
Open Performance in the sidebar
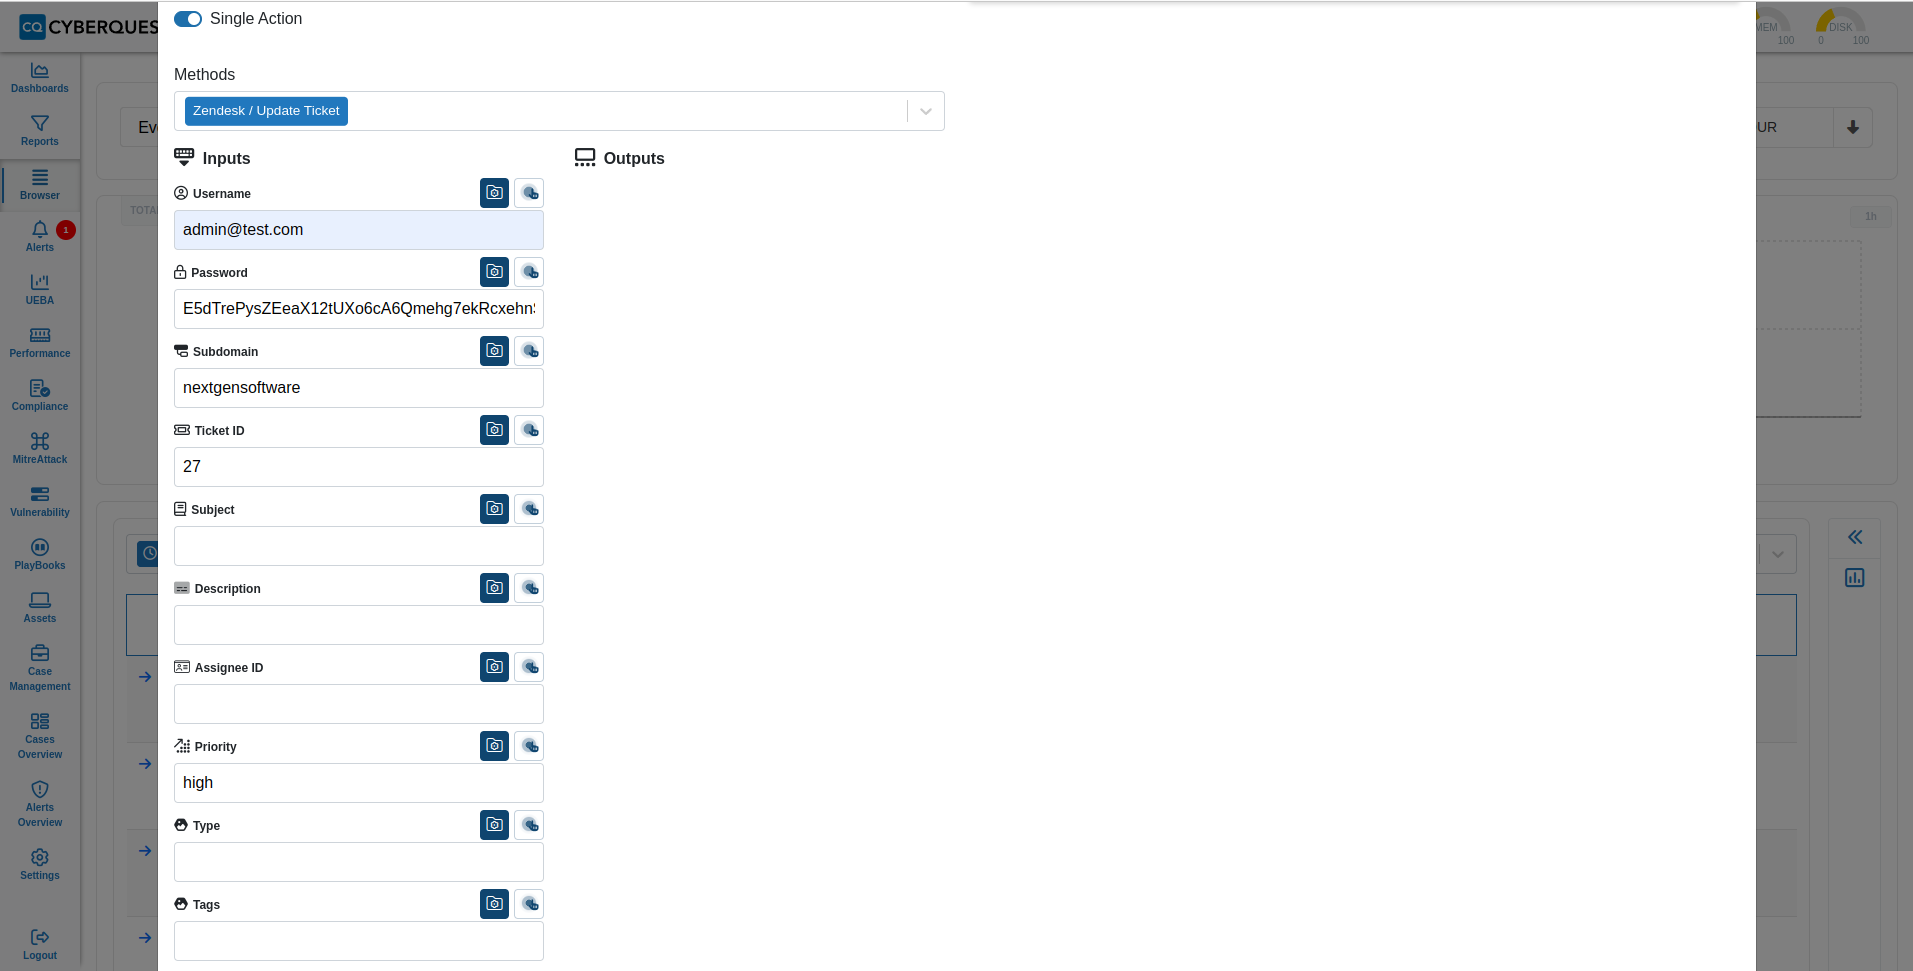(40, 343)
